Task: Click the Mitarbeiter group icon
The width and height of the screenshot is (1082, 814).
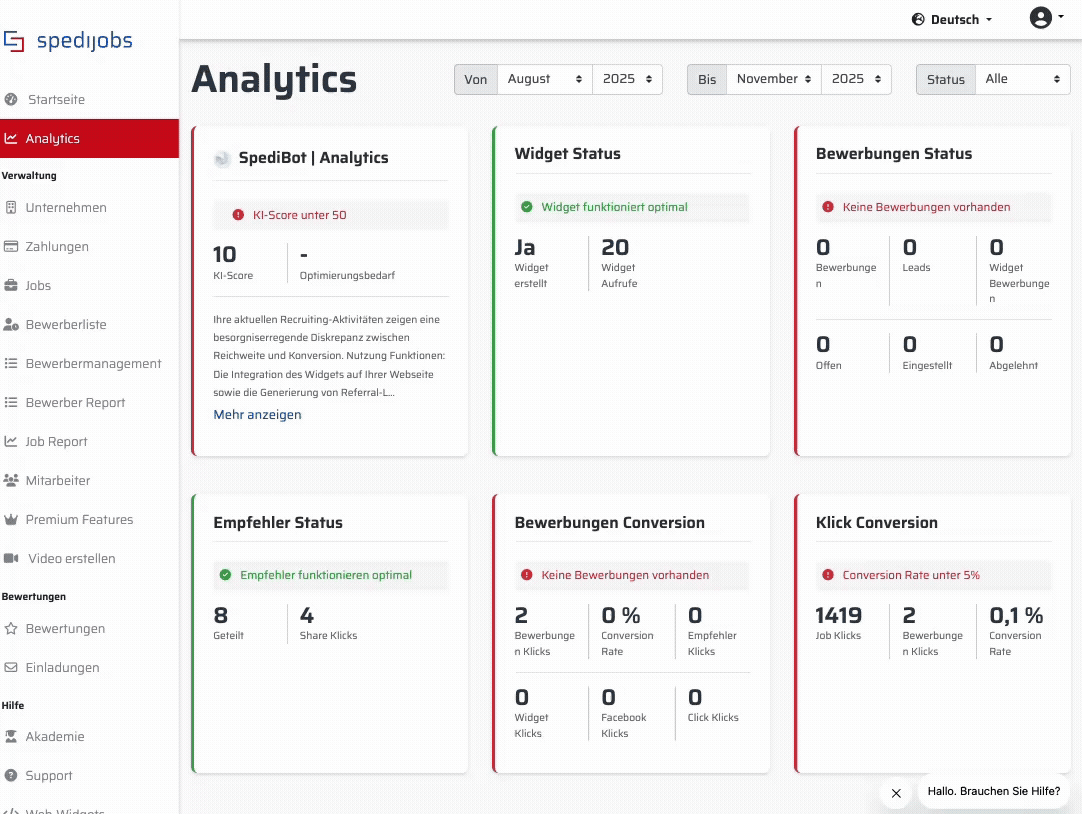Action: [x=11, y=480]
